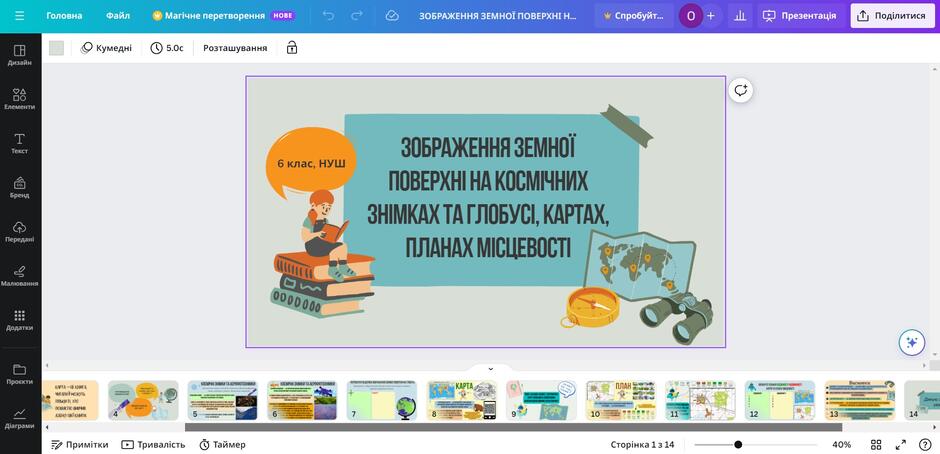Screen dimensions: 940x454
Task: Change the 5.0с slide duration
Action: pyautogui.click(x=167, y=48)
